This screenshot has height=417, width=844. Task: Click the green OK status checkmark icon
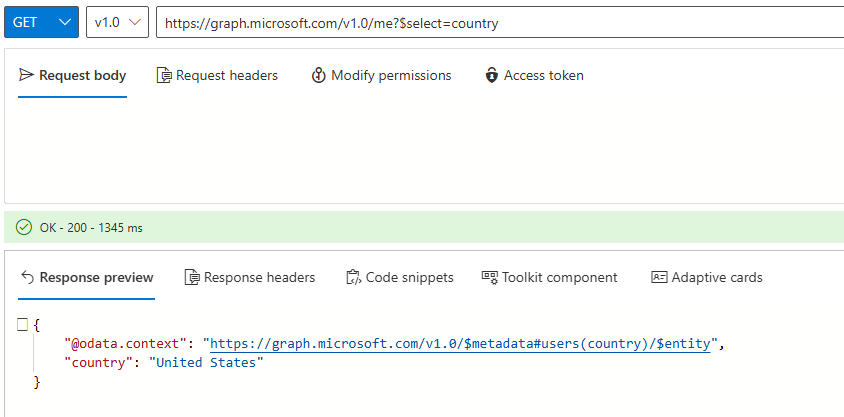(24, 228)
